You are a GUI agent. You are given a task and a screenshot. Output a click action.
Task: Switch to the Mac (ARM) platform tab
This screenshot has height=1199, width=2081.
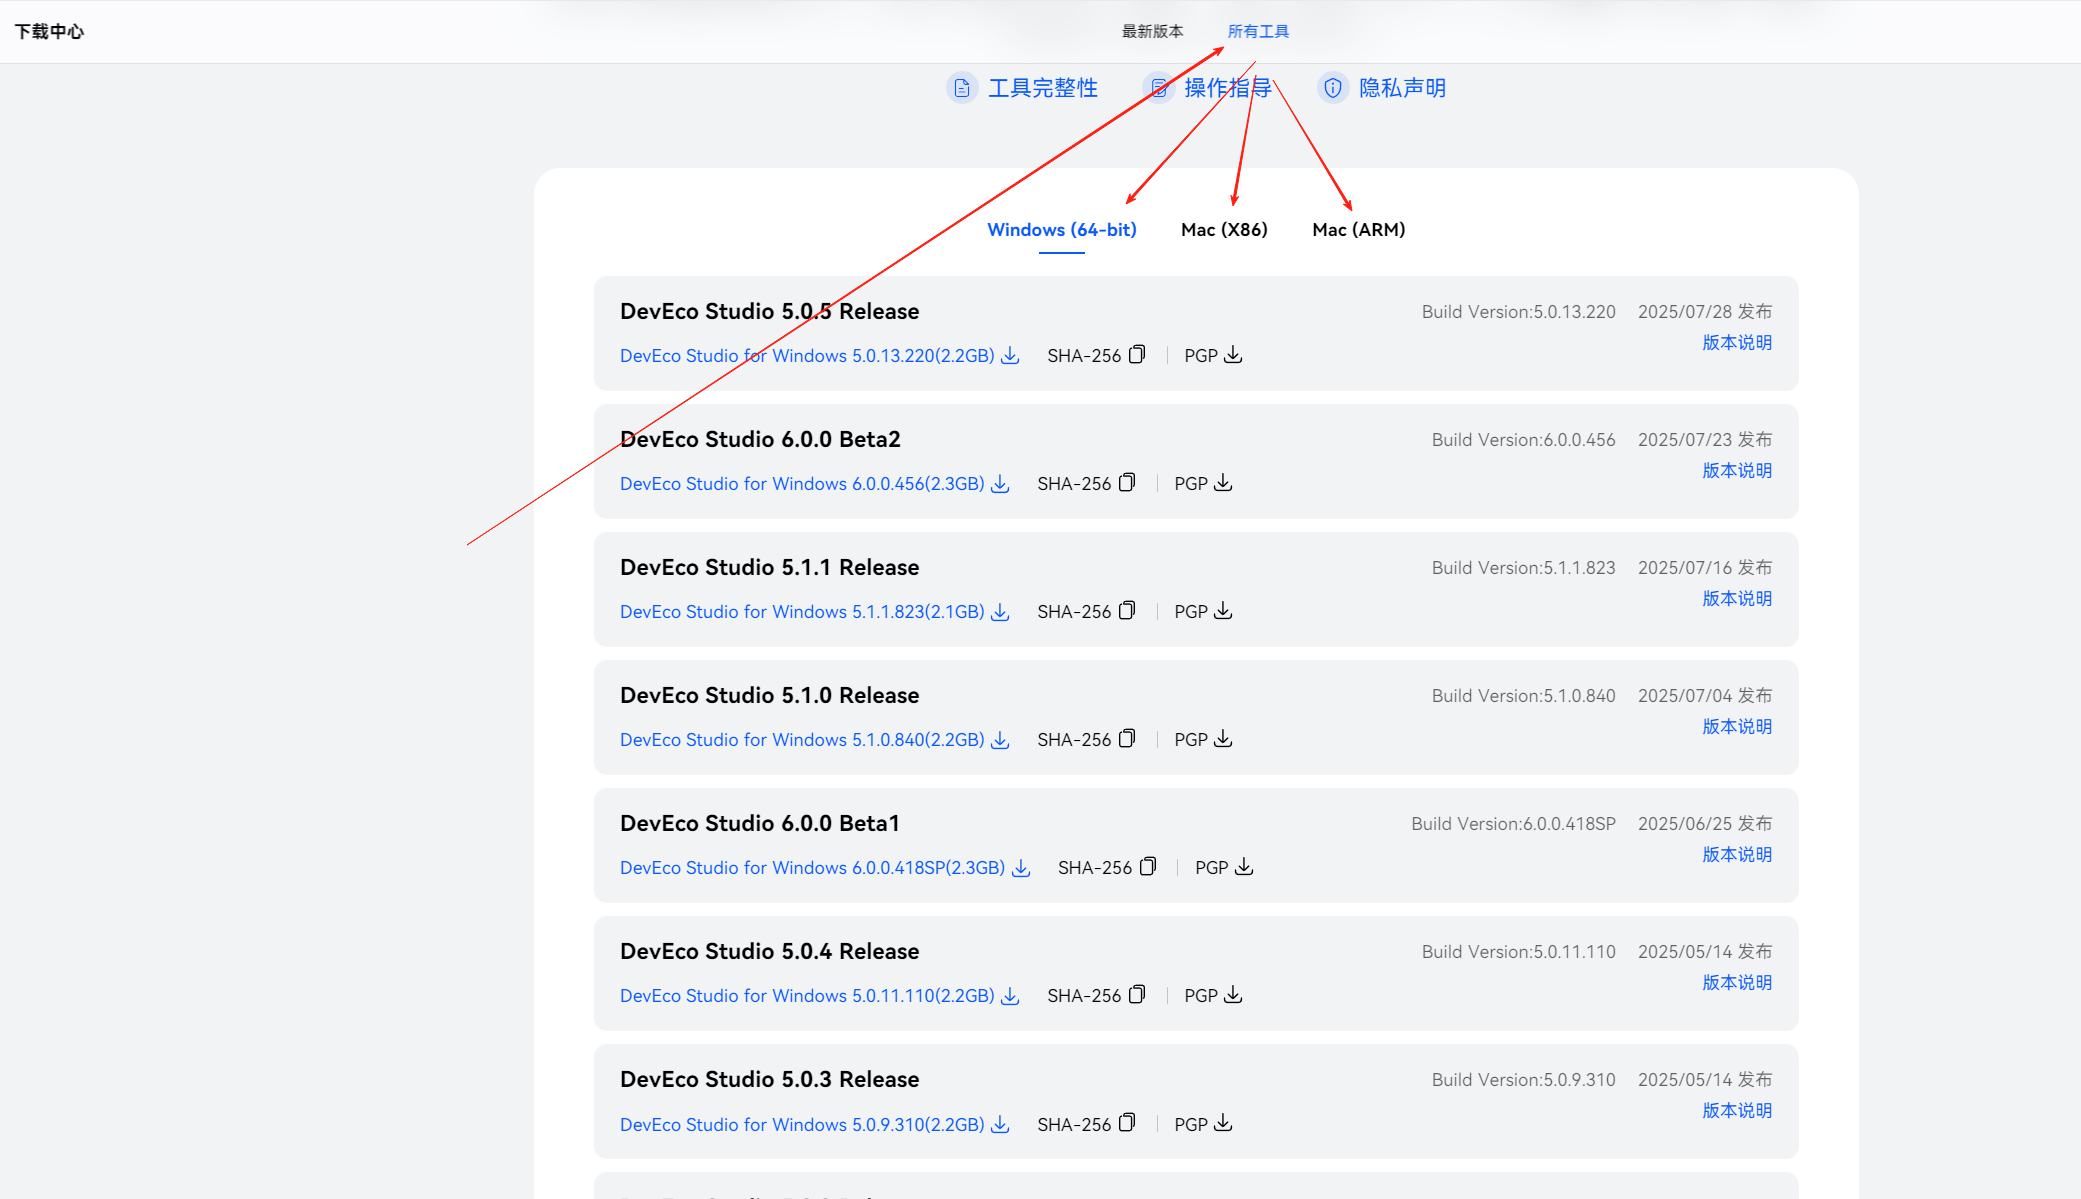(1358, 229)
